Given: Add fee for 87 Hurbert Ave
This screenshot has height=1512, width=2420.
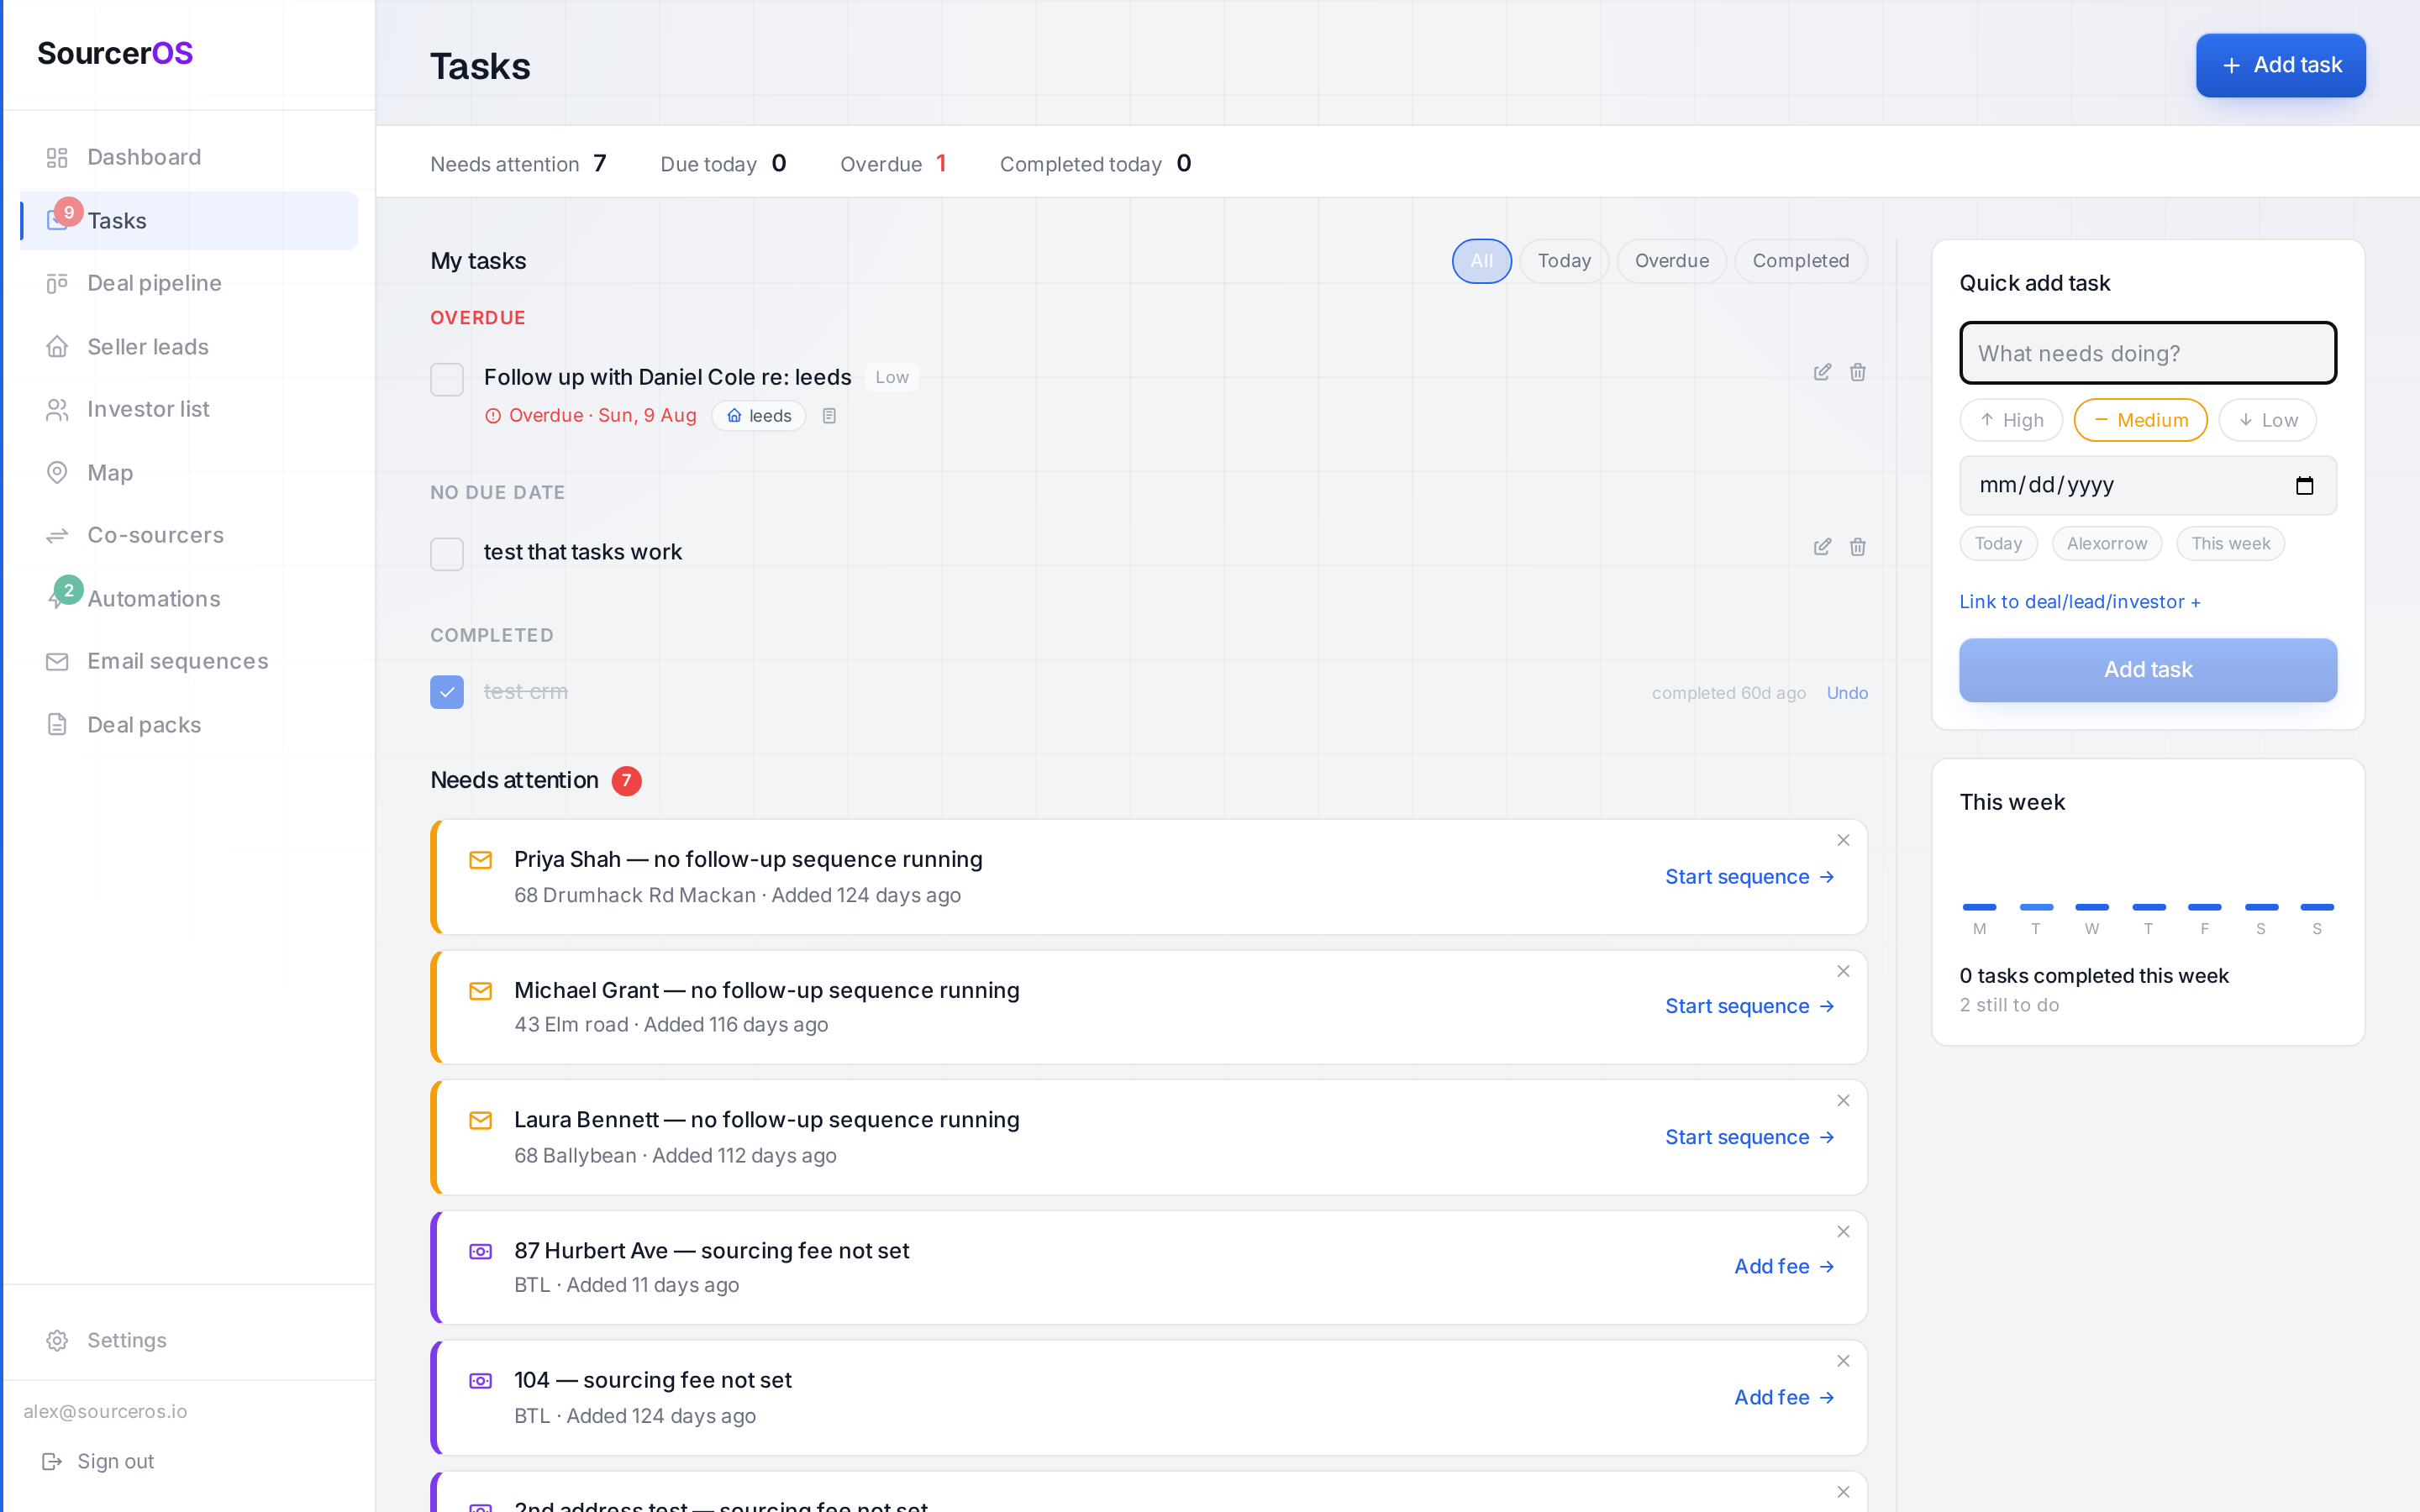Looking at the screenshot, I should [1784, 1267].
